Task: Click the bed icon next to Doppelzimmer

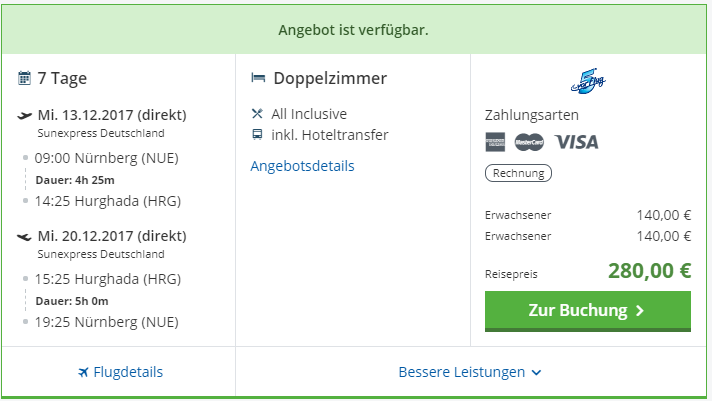Action: tap(258, 79)
